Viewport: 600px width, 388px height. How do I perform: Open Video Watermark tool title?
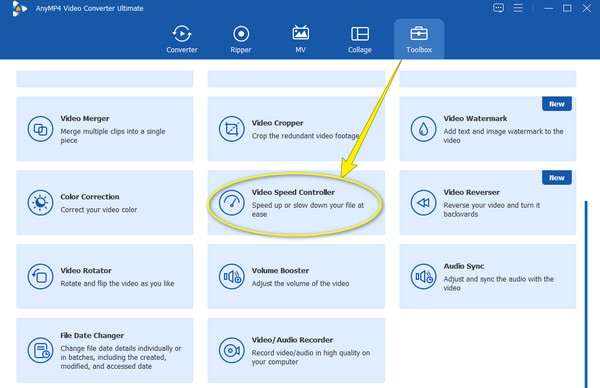click(475, 119)
